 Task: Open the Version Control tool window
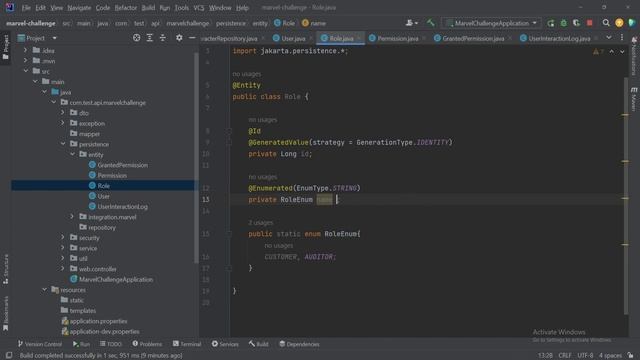(40, 344)
